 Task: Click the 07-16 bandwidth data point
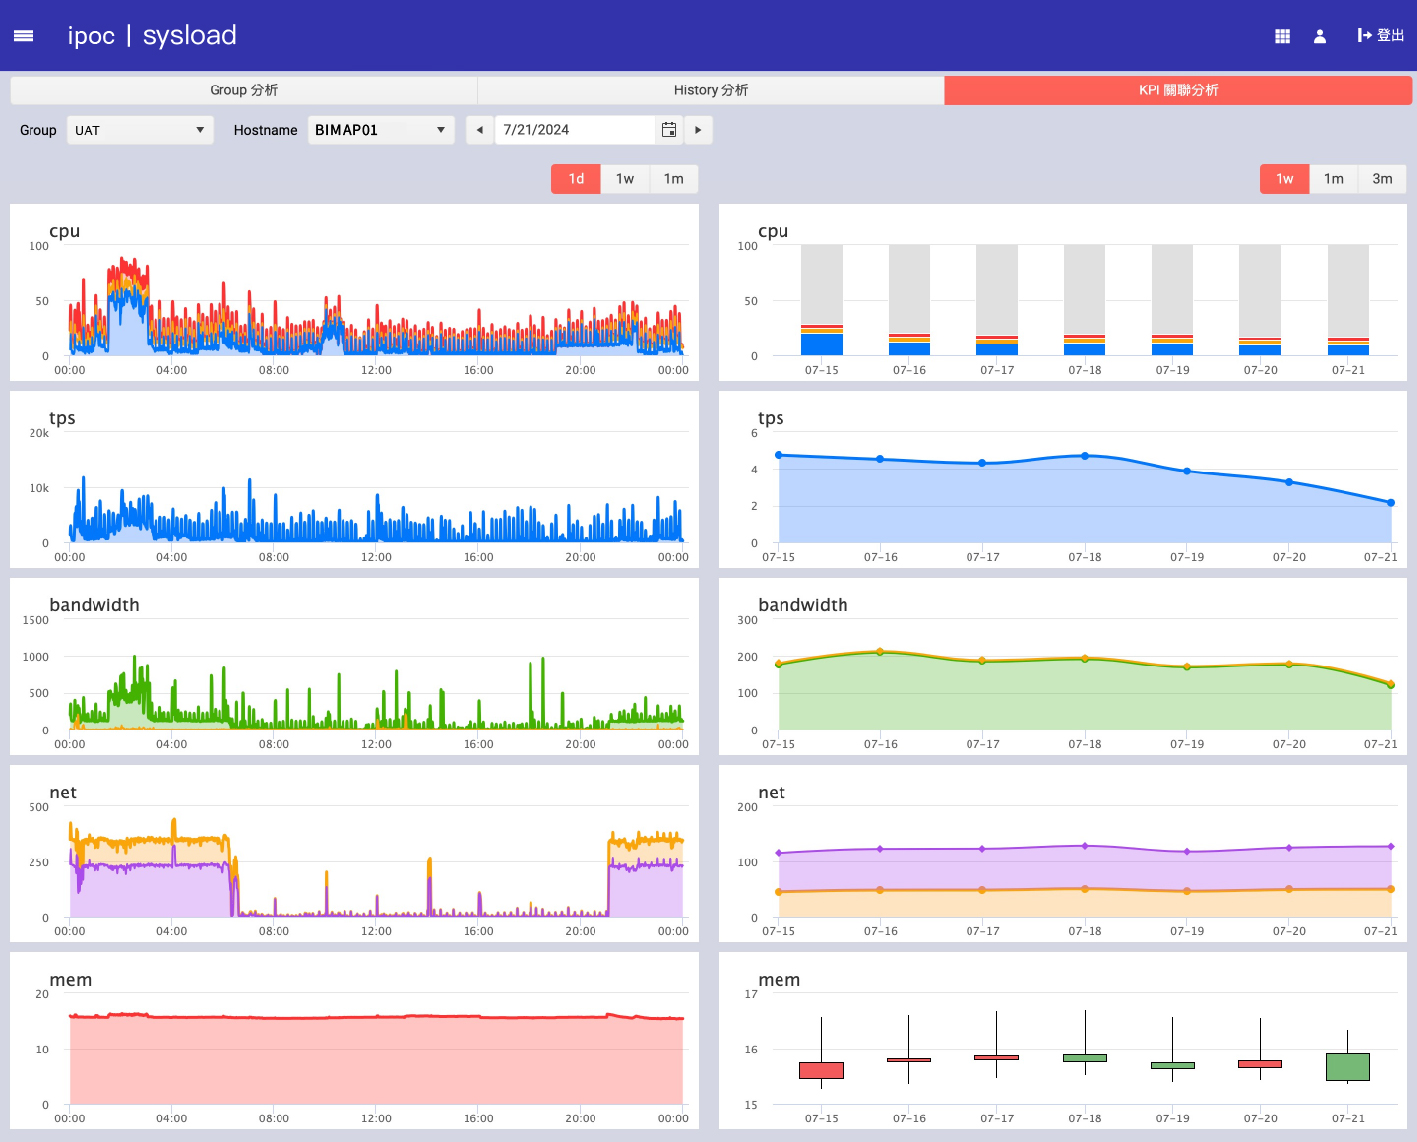coord(880,651)
